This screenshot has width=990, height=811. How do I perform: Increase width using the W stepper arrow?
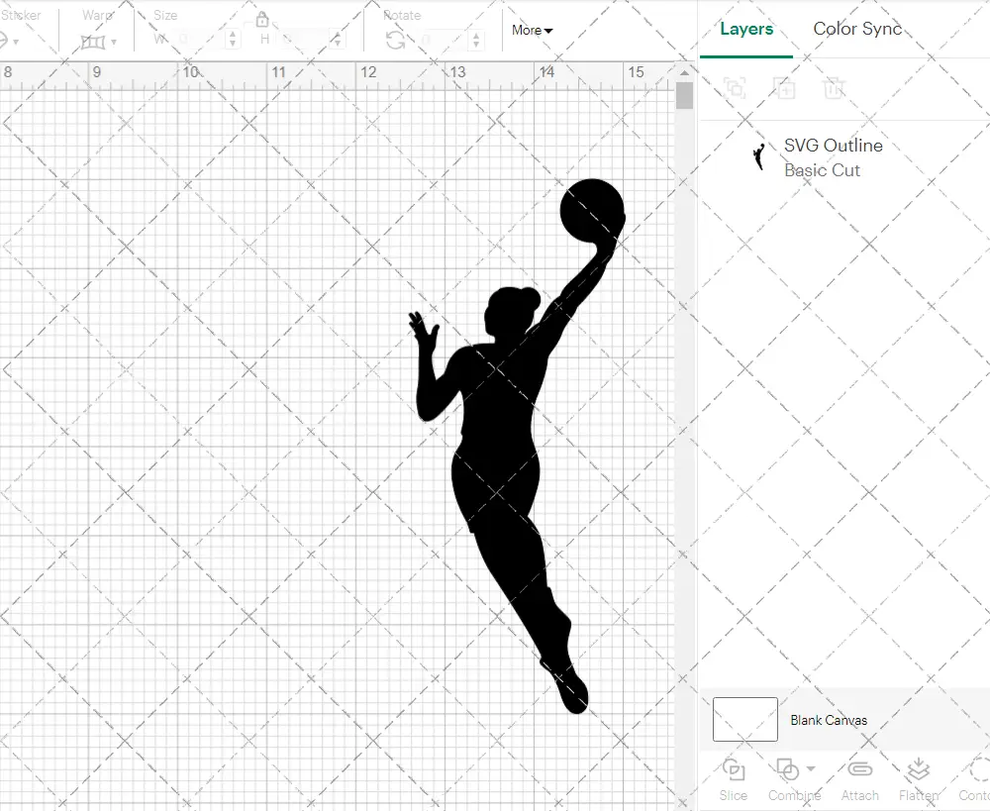click(233, 36)
